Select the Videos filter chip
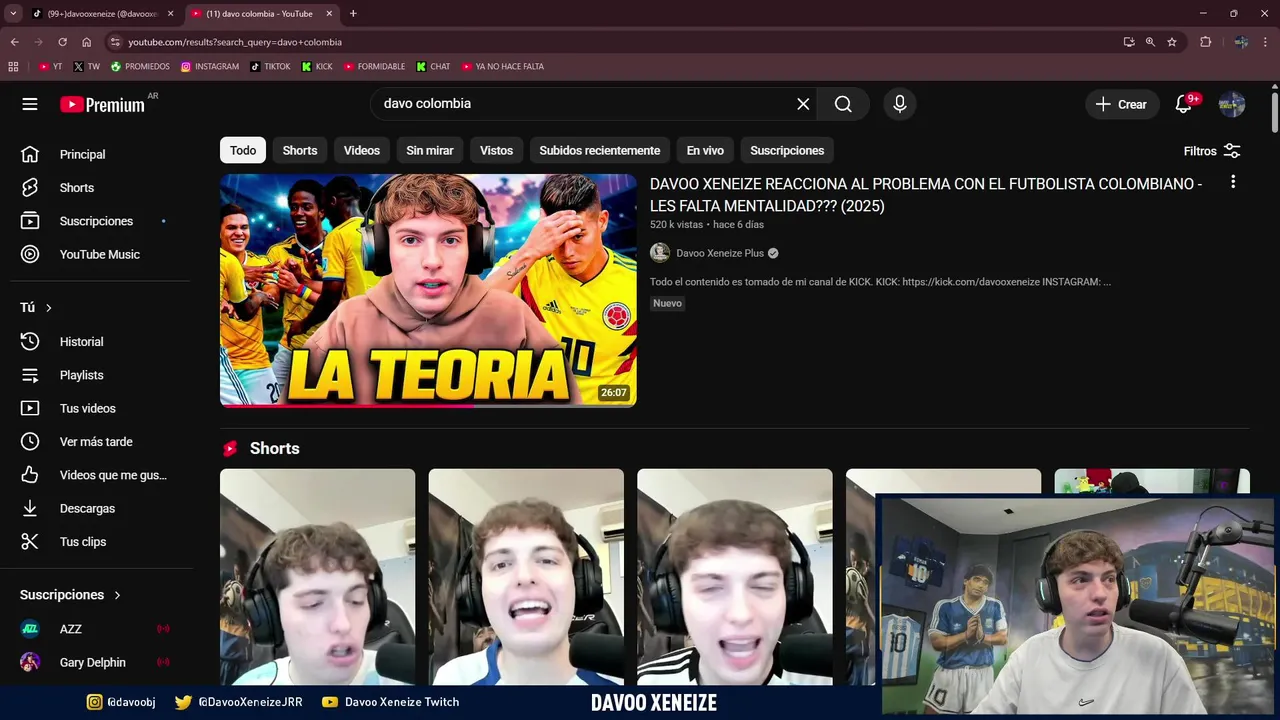 (362, 150)
